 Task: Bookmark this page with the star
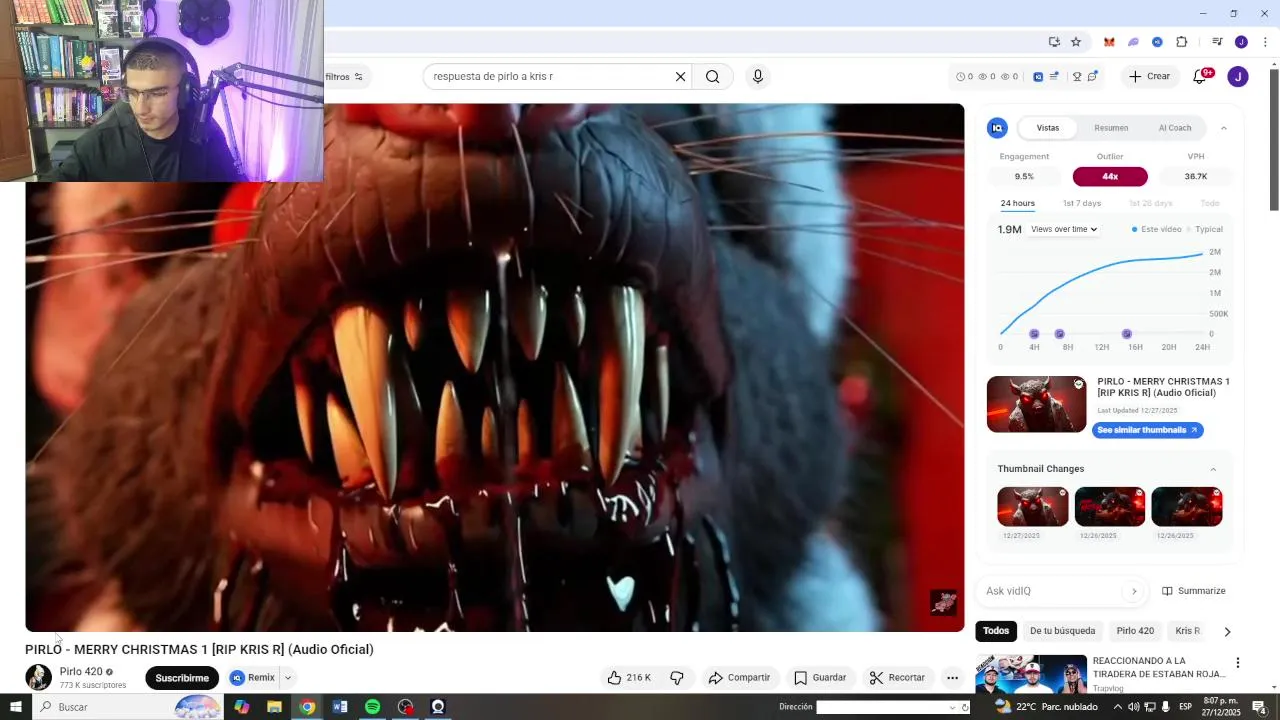coord(1076,42)
